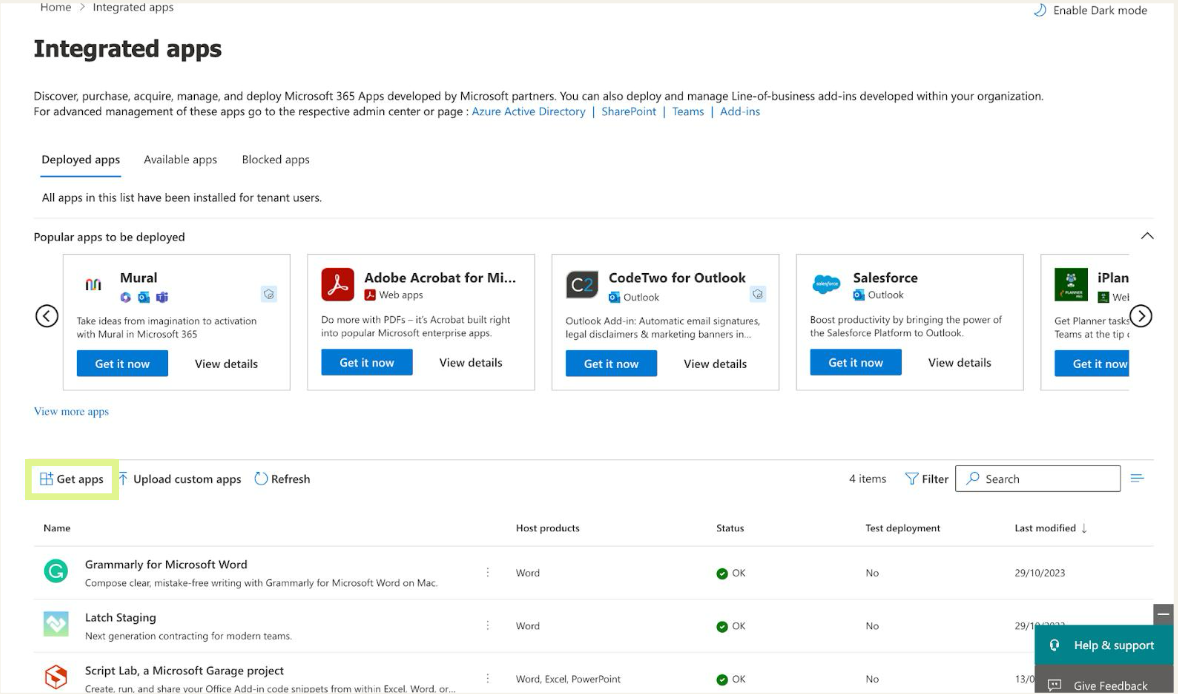This screenshot has height=694, width=1178.
Task: Click the Script Lab app icon
Action: (56, 677)
